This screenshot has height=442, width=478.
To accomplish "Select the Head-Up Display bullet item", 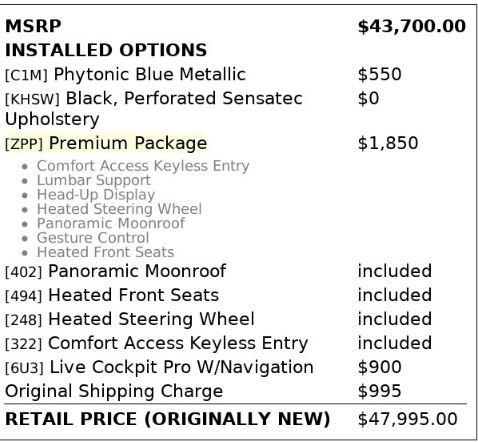I will (x=96, y=195).
